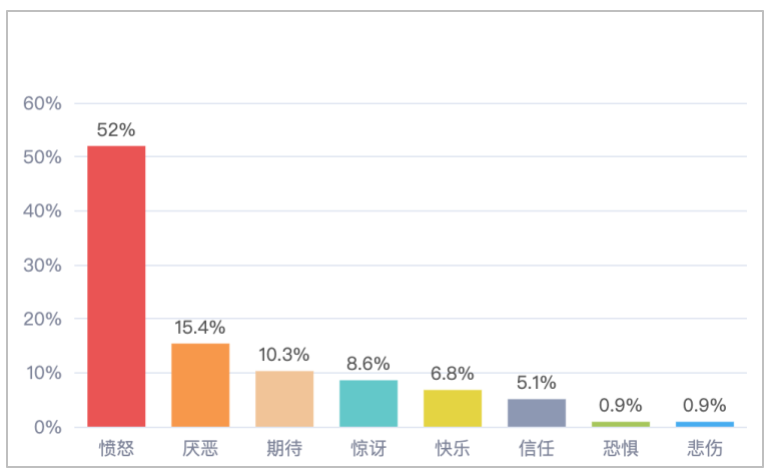Select the 5.1% value label
This screenshot has height=476, width=772.
(536, 383)
